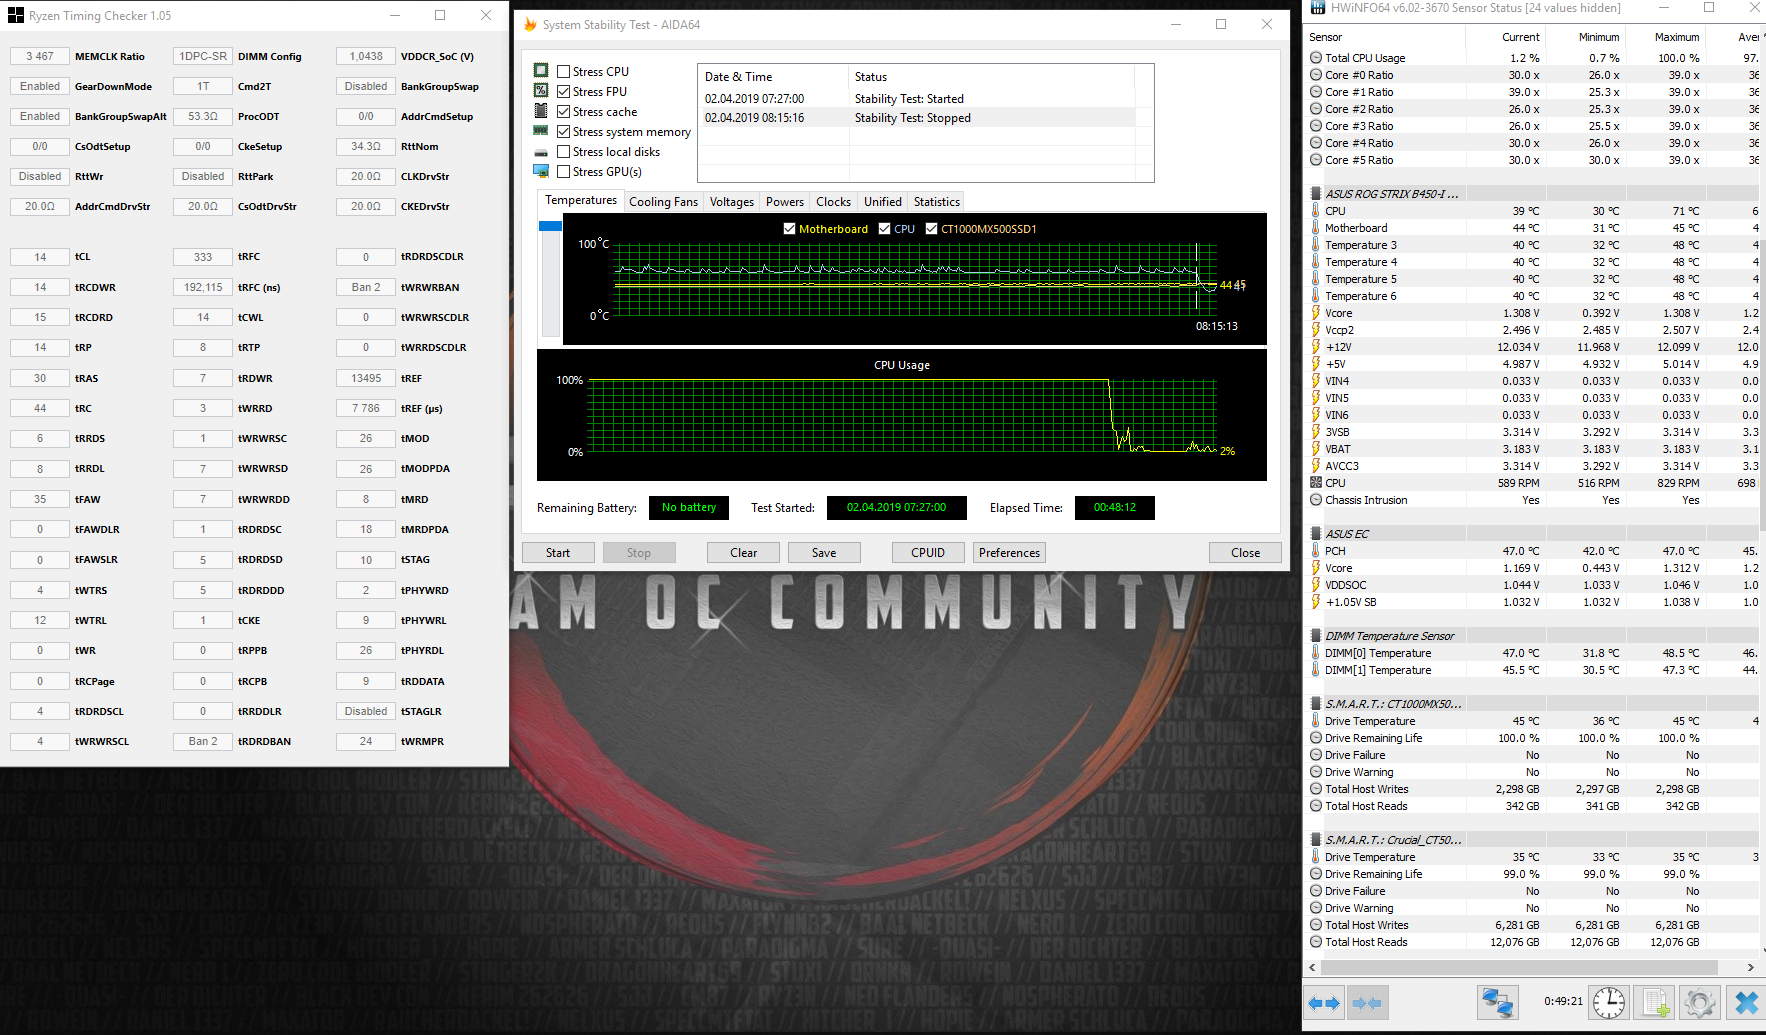This screenshot has width=1766, height=1035.
Task: Click the Status column header in AIDA64 log
Action: [x=992, y=77]
